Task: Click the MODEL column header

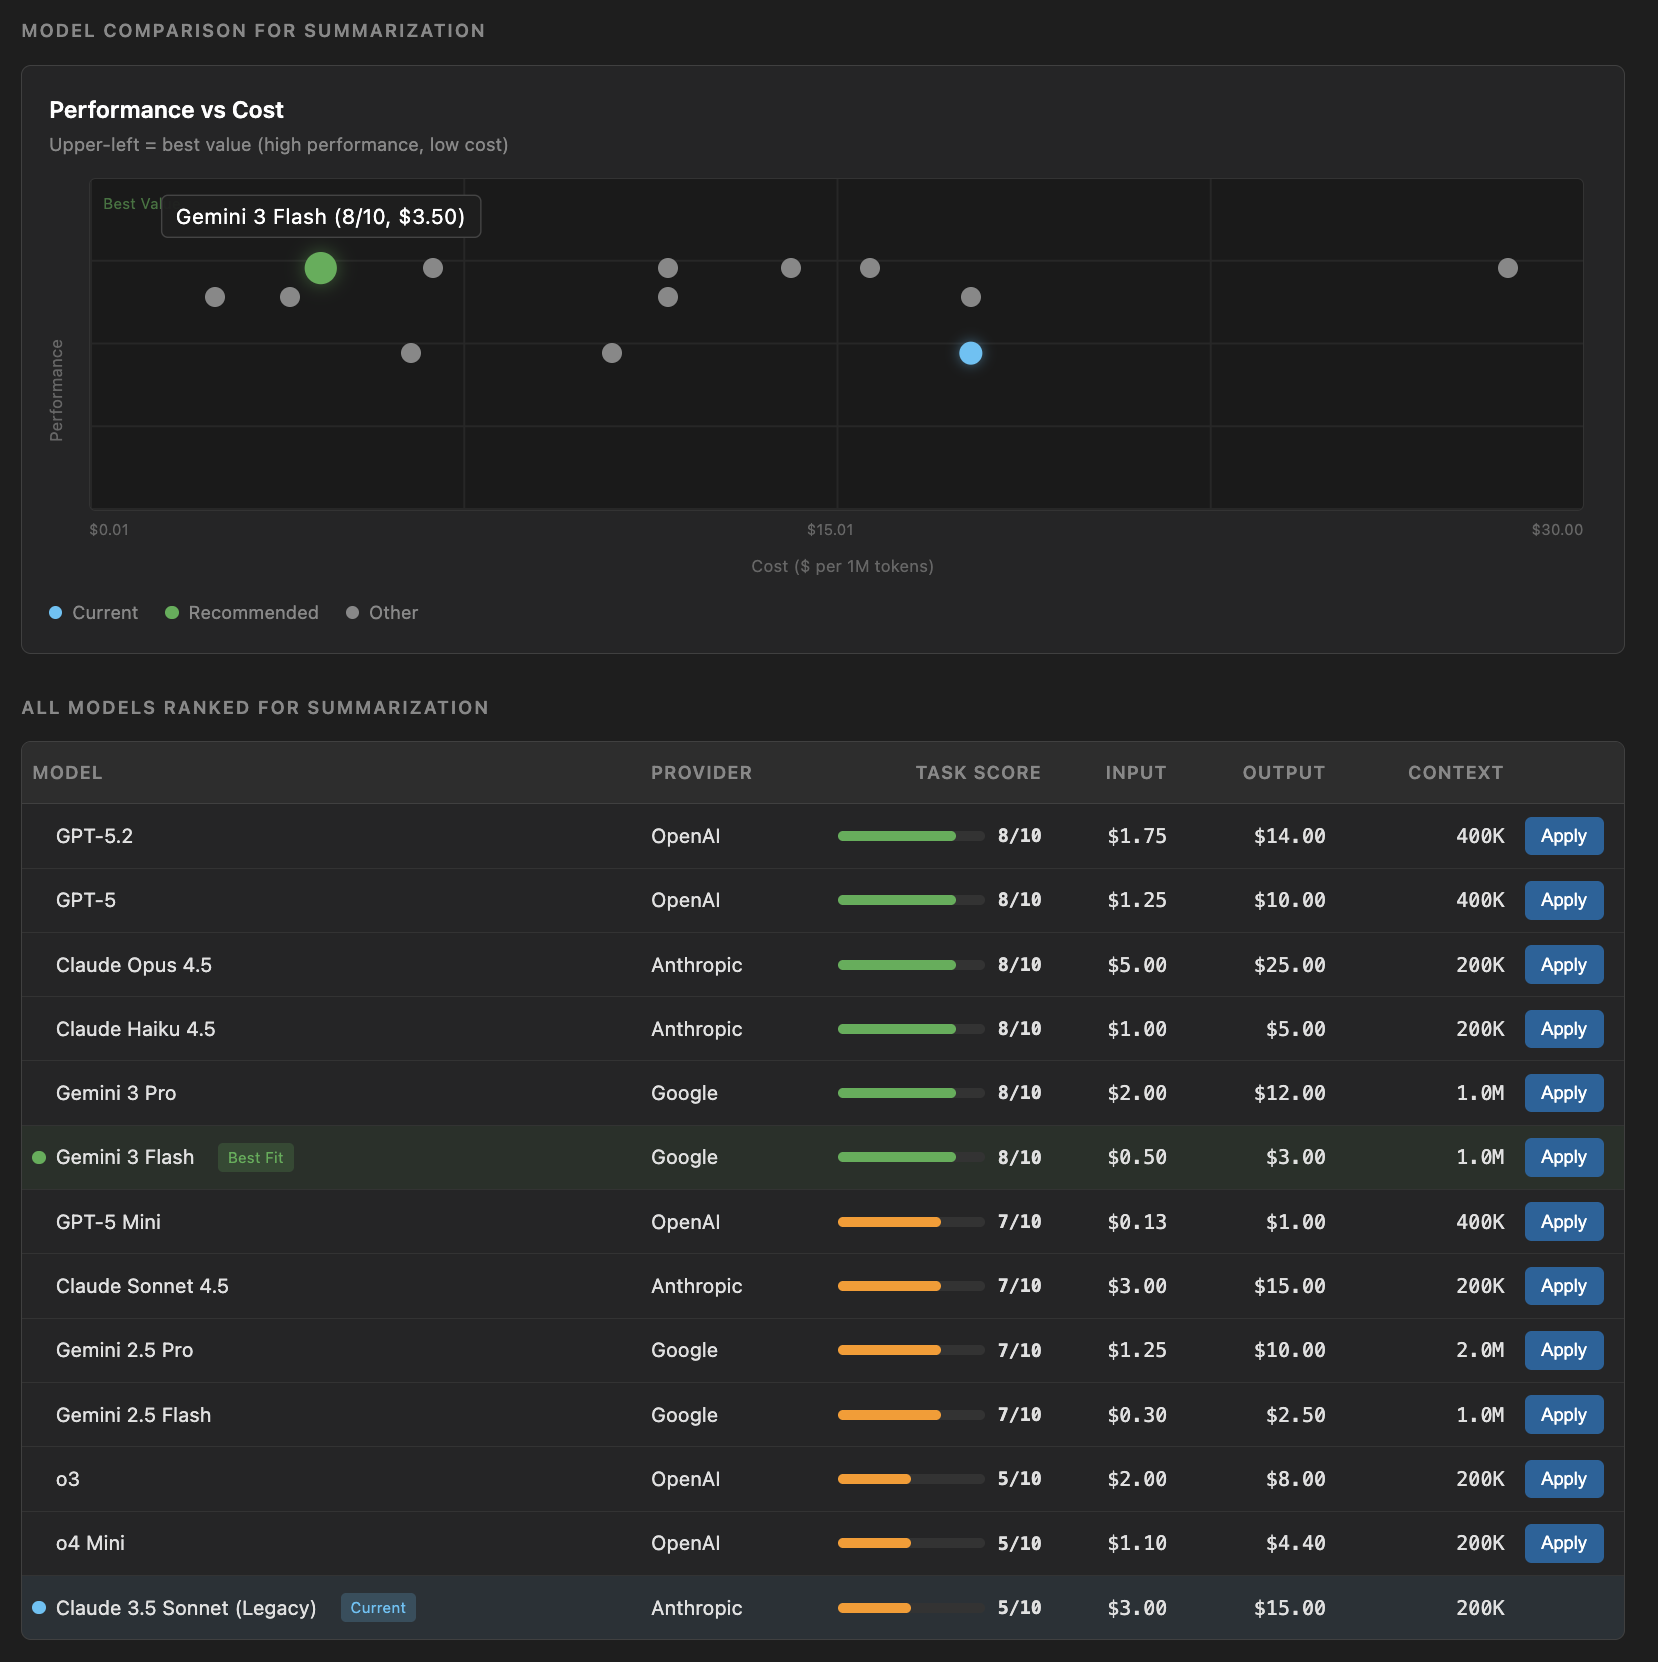Action: click(67, 773)
